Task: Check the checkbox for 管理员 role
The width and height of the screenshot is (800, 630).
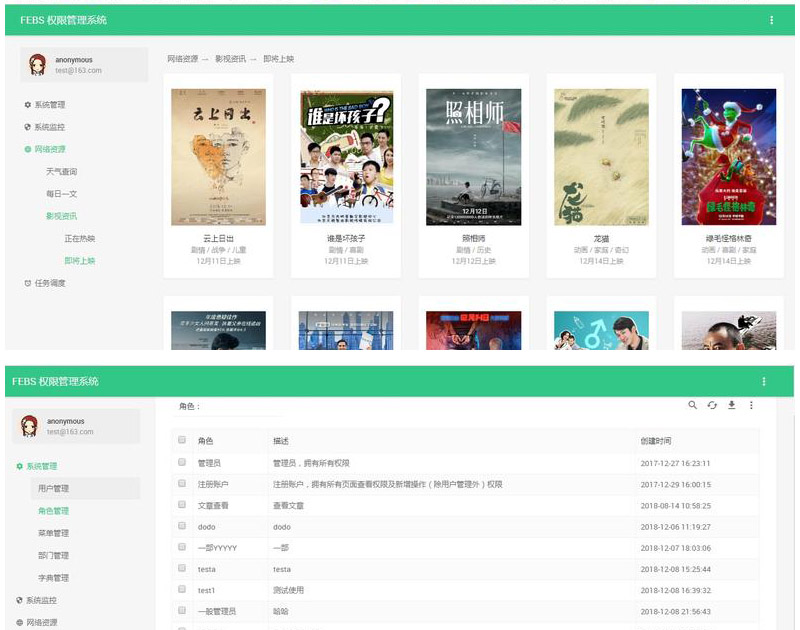Action: 182,462
